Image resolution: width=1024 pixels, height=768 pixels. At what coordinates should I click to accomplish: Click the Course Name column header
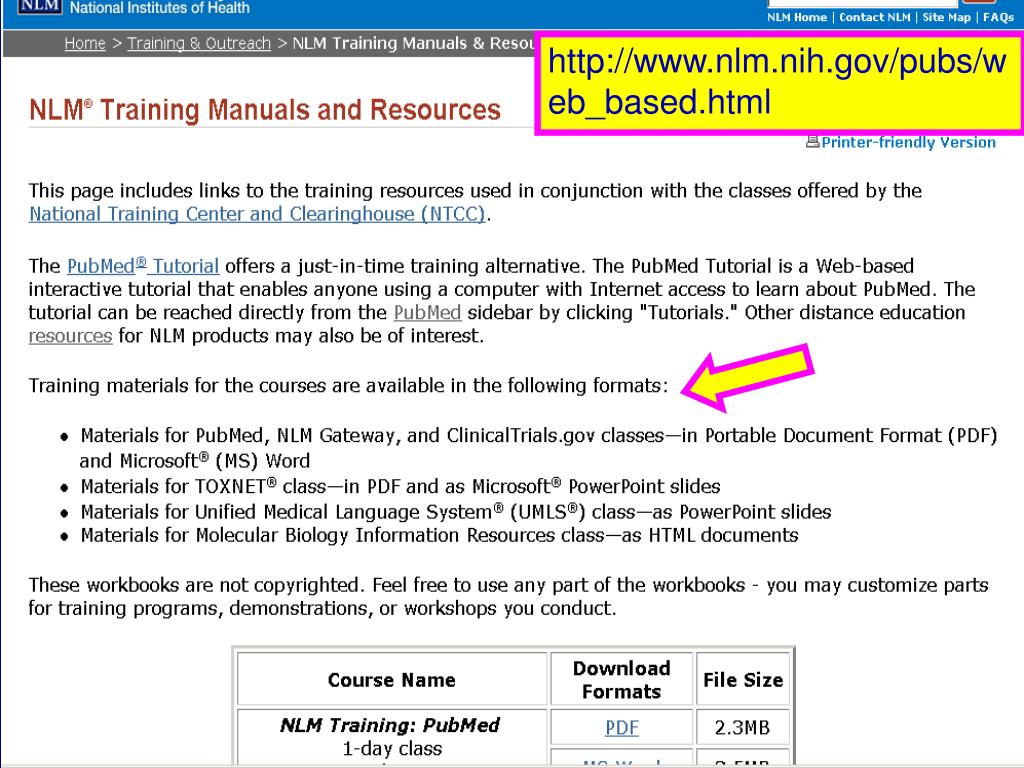[x=391, y=680]
